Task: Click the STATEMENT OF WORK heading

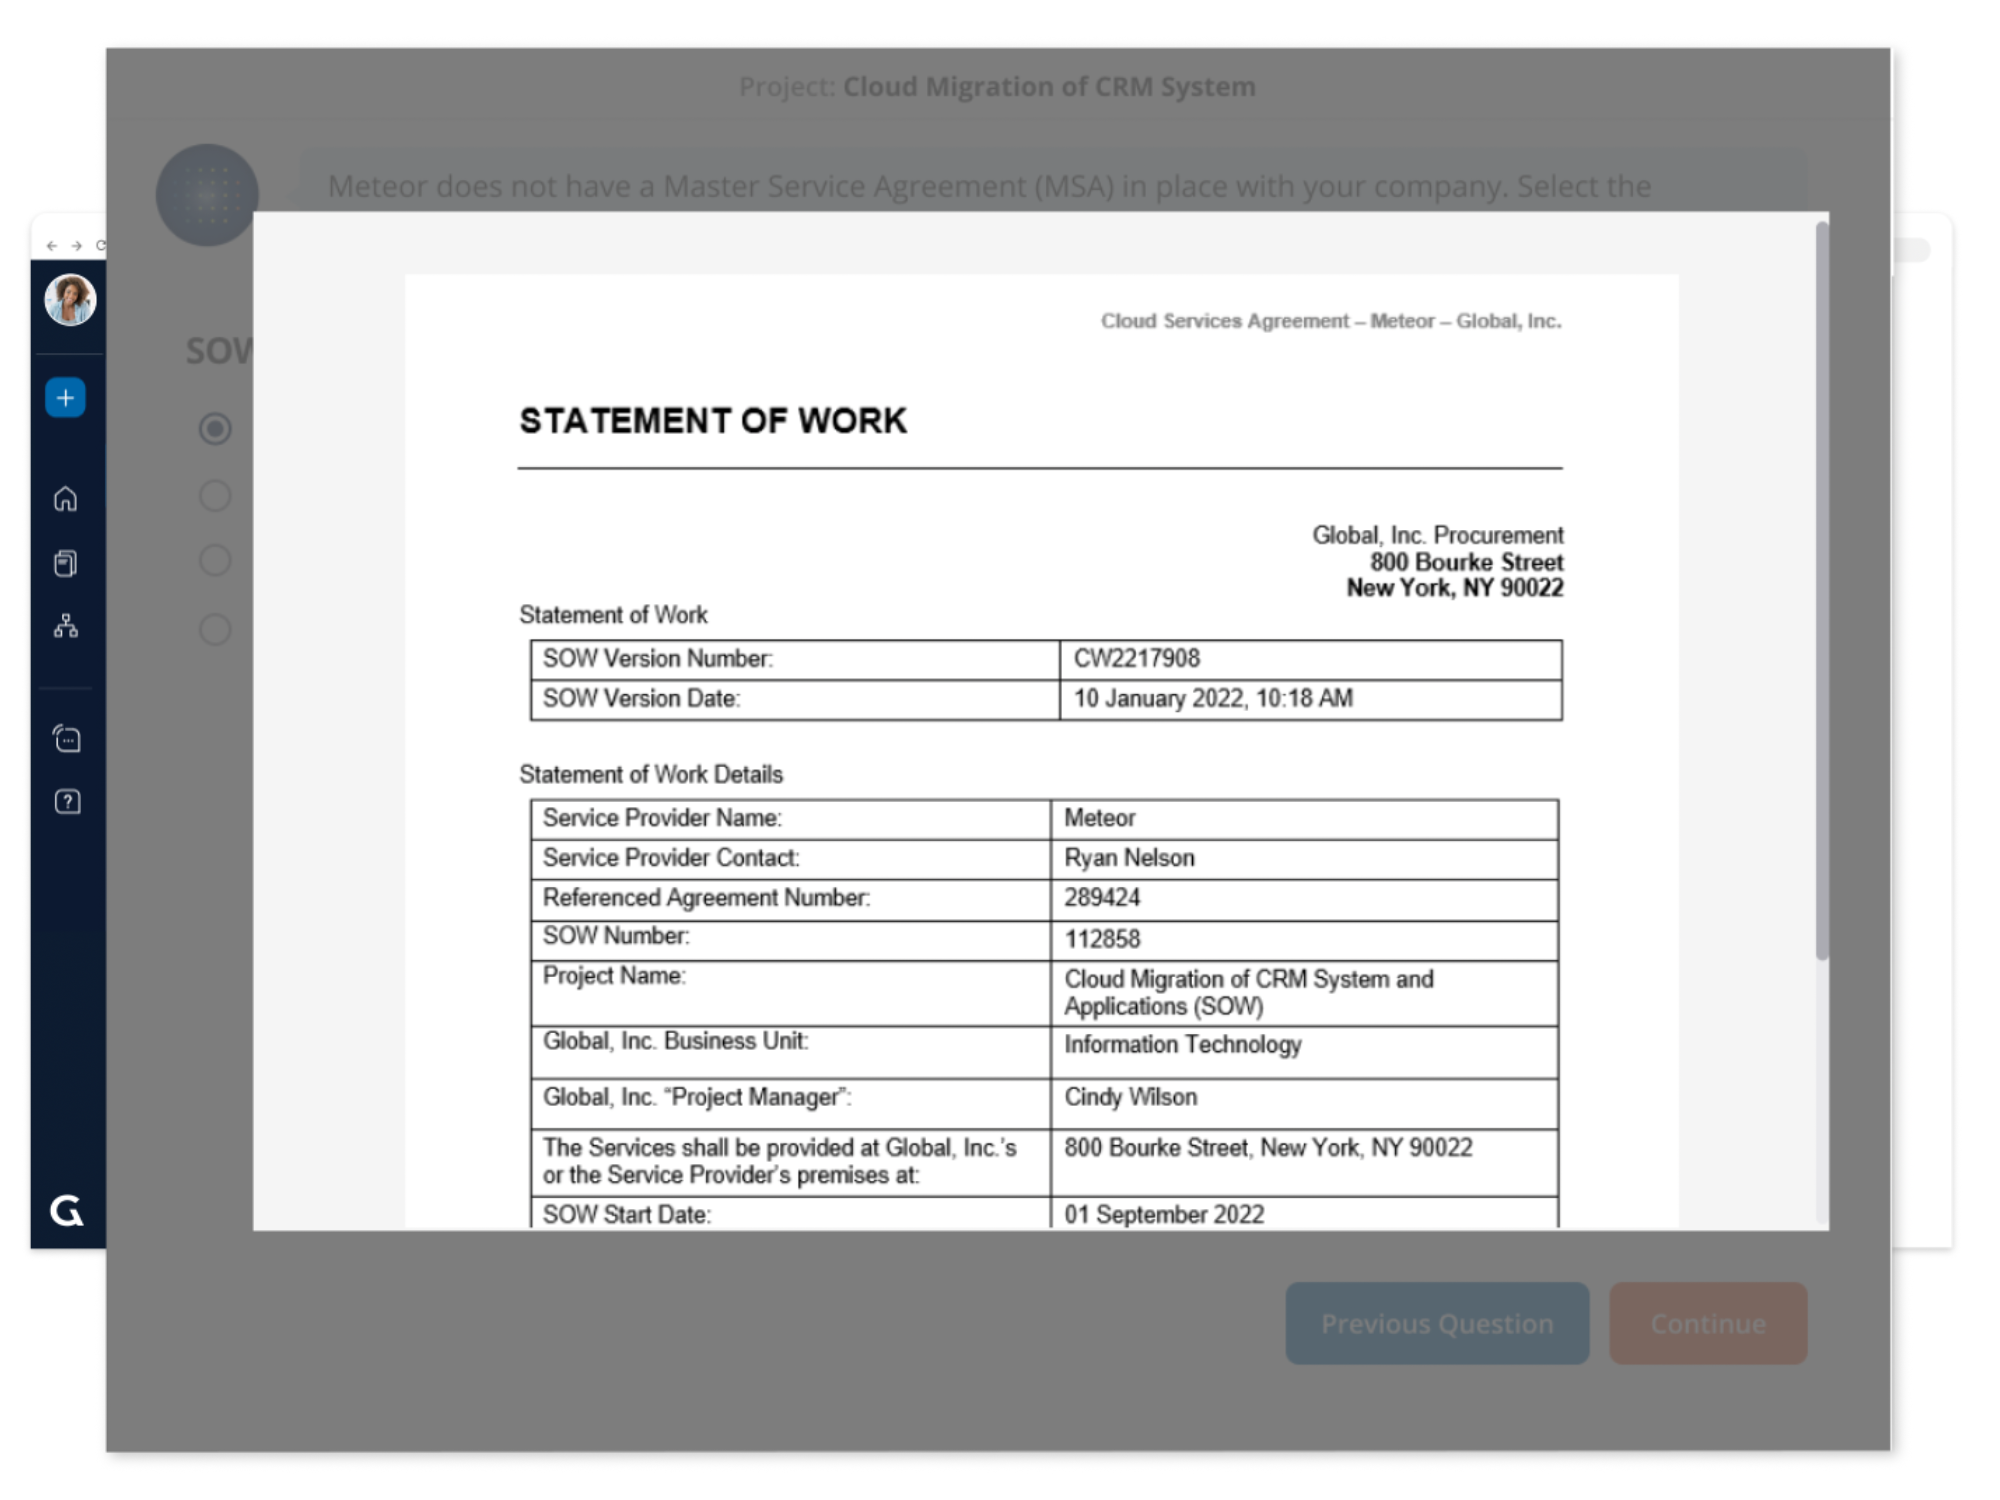Action: pos(713,420)
